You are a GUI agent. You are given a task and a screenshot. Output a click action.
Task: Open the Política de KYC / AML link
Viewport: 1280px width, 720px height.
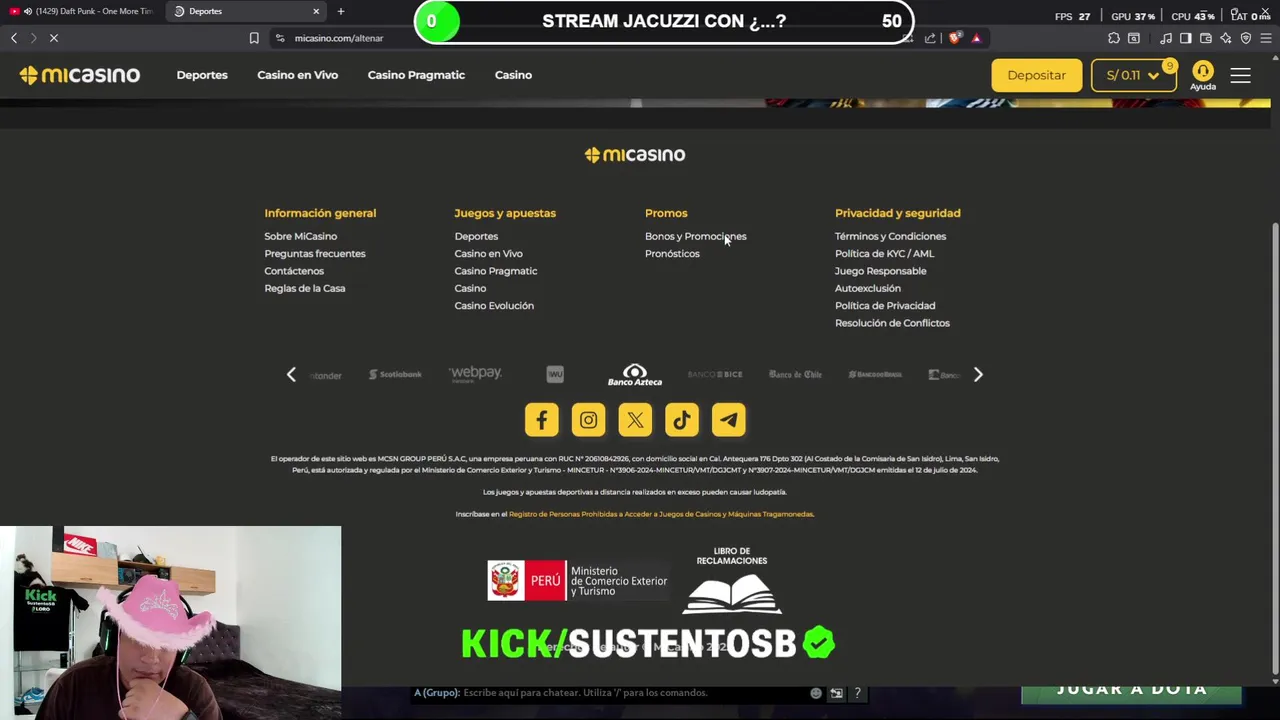884,254
